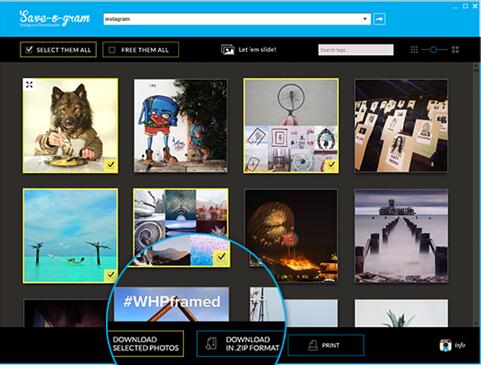Click the printer icon
Image resolution: width=481 pixels, height=365 pixels.
pyautogui.click(x=313, y=345)
